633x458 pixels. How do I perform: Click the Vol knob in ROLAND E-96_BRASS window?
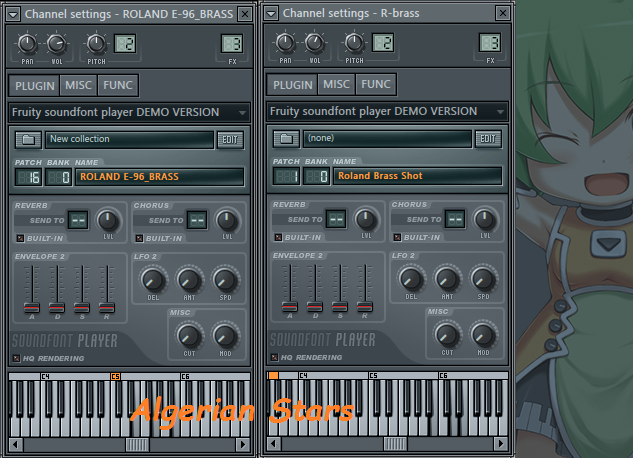[57, 44]
